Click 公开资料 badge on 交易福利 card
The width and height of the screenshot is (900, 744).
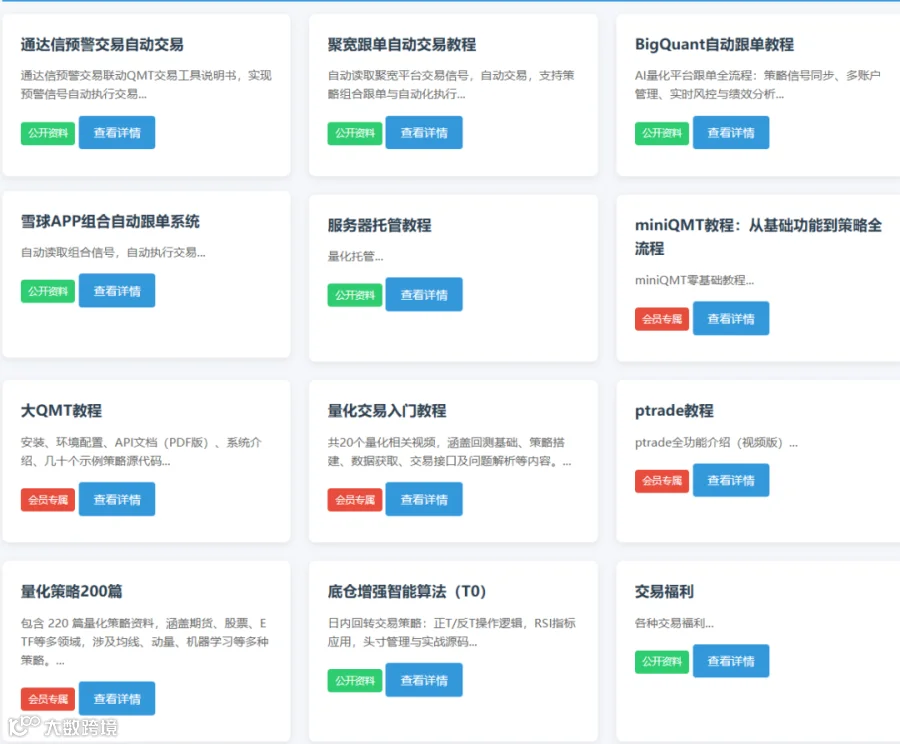pos(662,662)
